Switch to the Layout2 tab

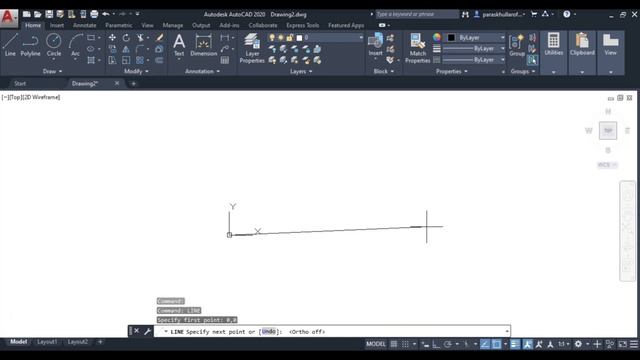tap(78, 342)
